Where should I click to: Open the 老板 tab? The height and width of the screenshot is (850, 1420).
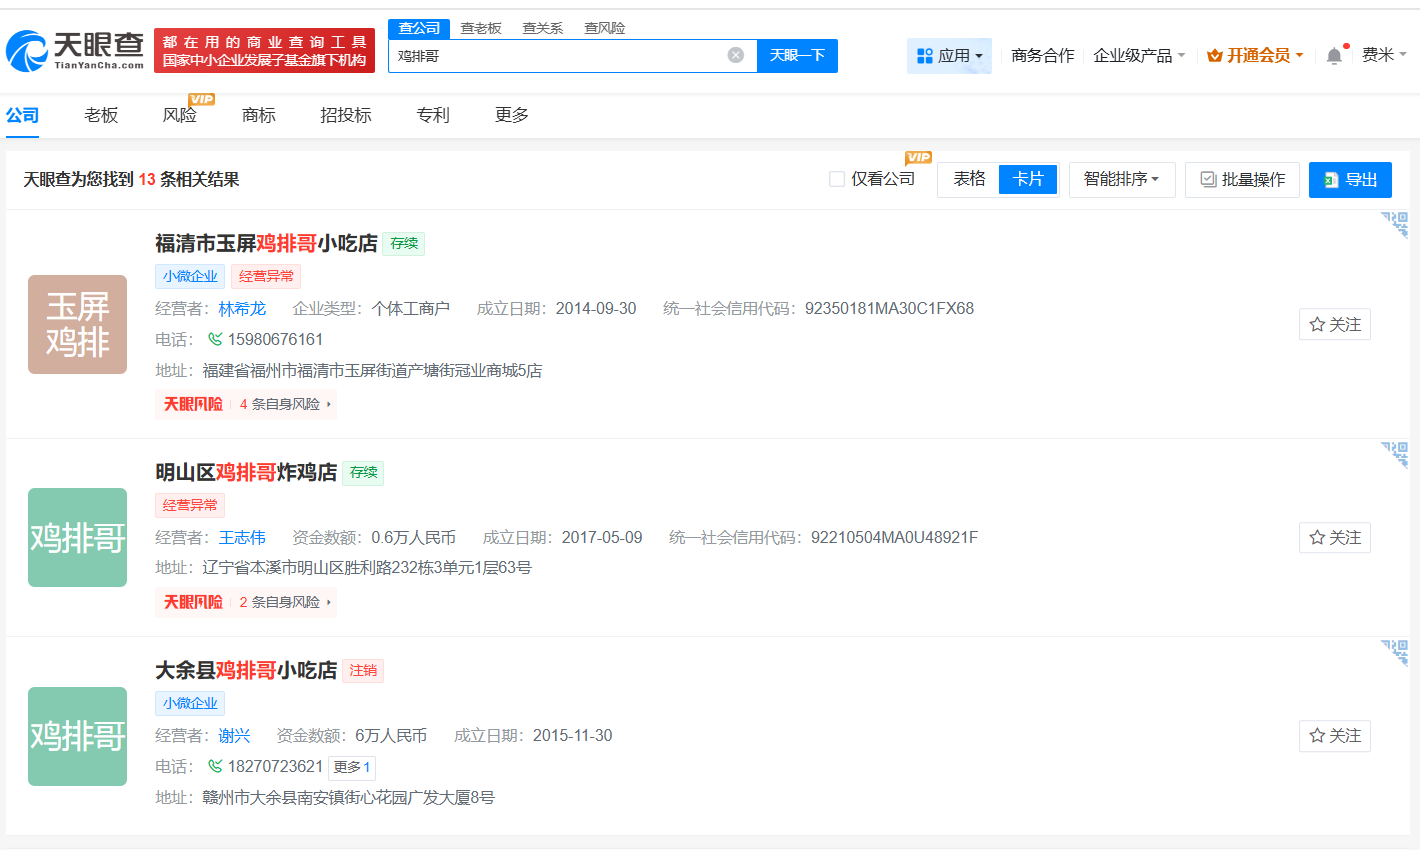point(101,115)
